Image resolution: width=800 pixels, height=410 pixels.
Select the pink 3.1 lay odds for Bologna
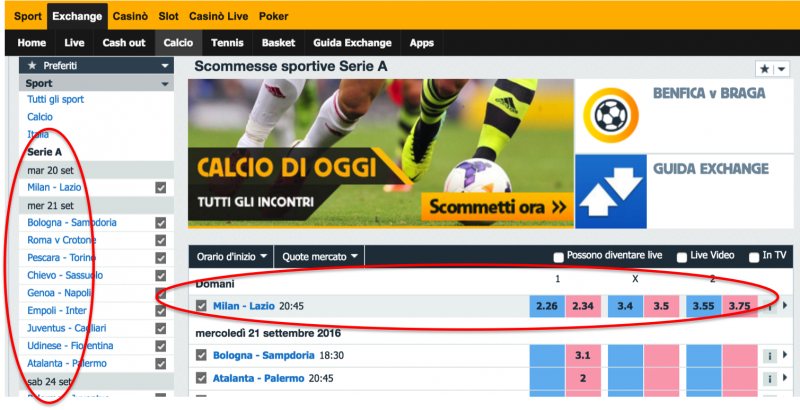point(583,355)
